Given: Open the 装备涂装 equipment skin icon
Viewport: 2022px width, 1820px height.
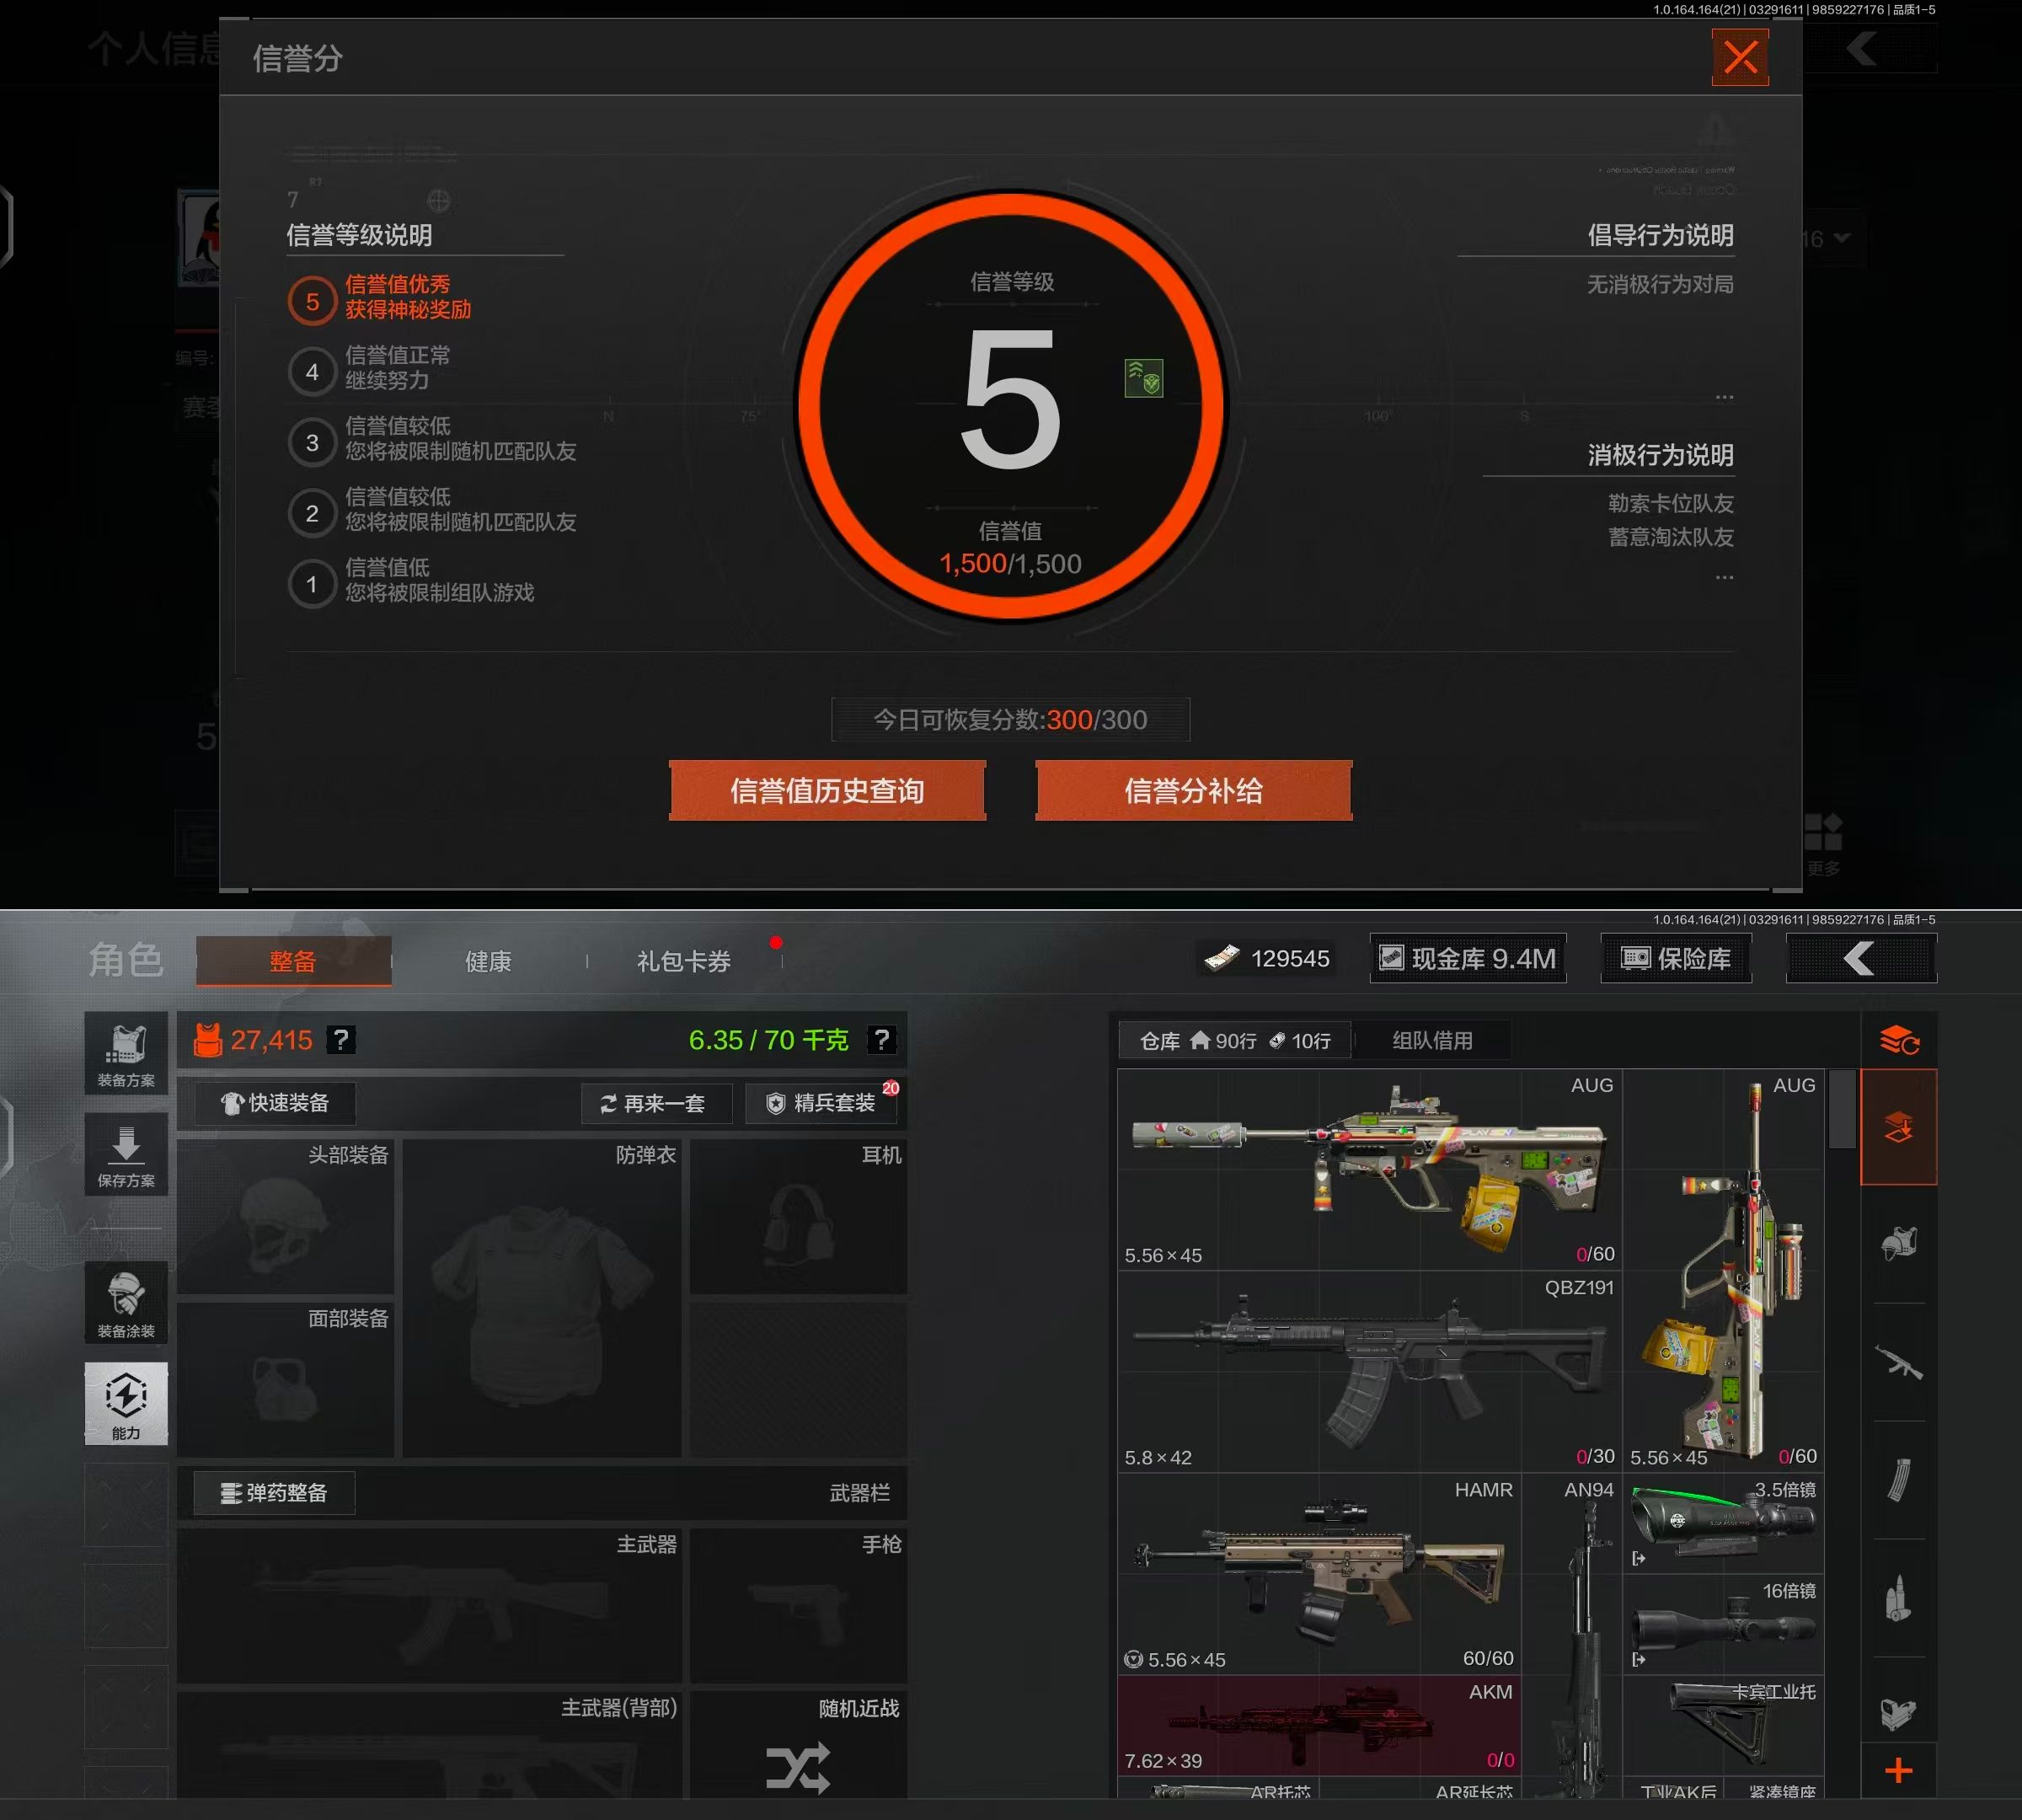Looking at the screenshot, I should click(x=126, y=1302).
